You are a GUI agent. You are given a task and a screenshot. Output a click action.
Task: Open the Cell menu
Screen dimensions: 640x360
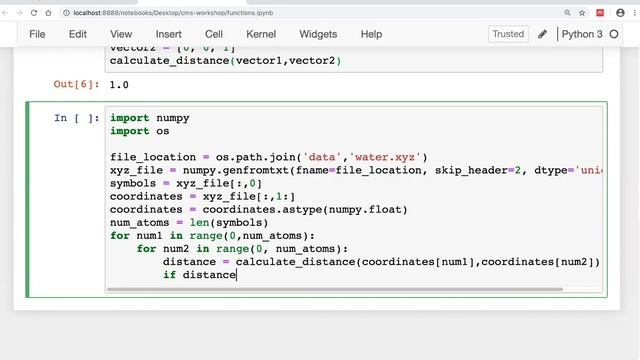[214, 34]
